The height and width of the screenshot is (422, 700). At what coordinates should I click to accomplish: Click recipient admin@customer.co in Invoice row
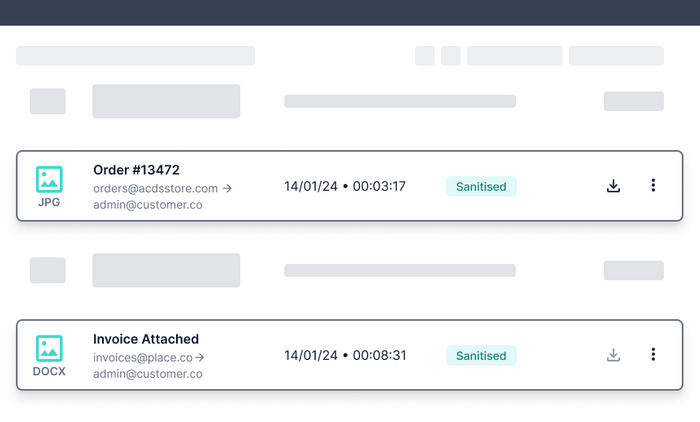tap(148, 374)
